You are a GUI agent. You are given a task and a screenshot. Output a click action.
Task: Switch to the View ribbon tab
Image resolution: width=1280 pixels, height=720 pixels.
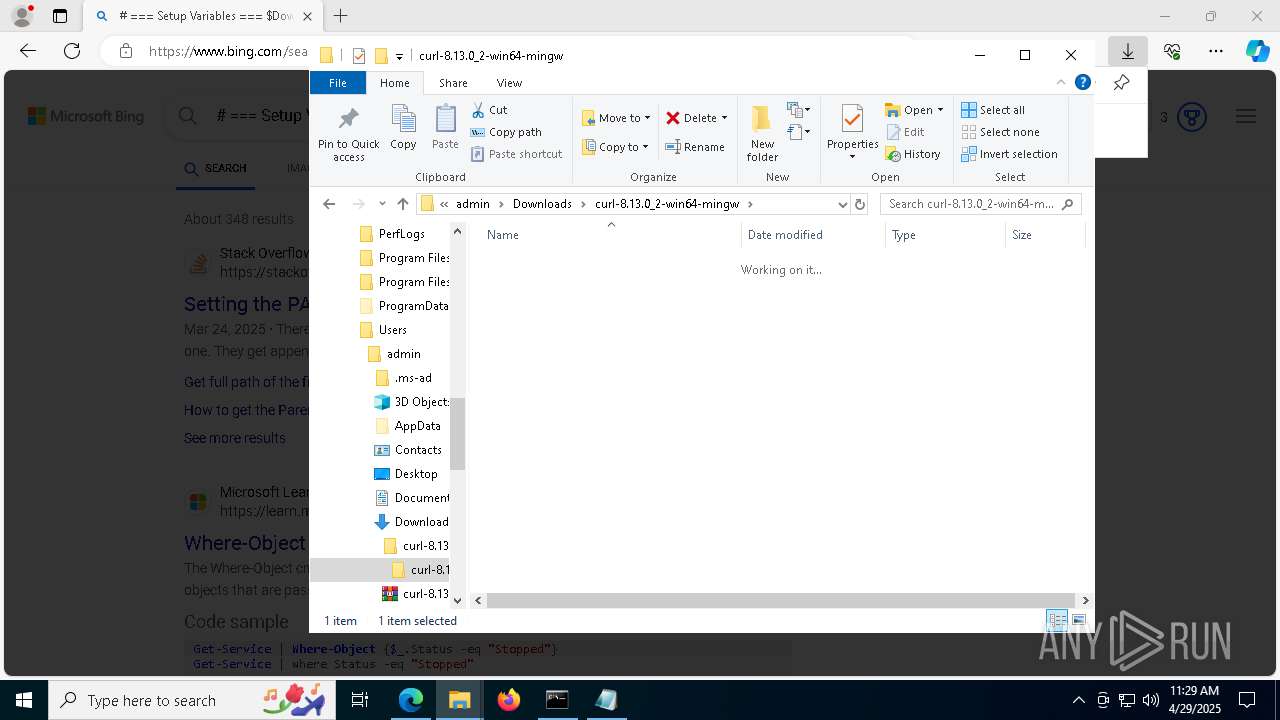point(509,83)
